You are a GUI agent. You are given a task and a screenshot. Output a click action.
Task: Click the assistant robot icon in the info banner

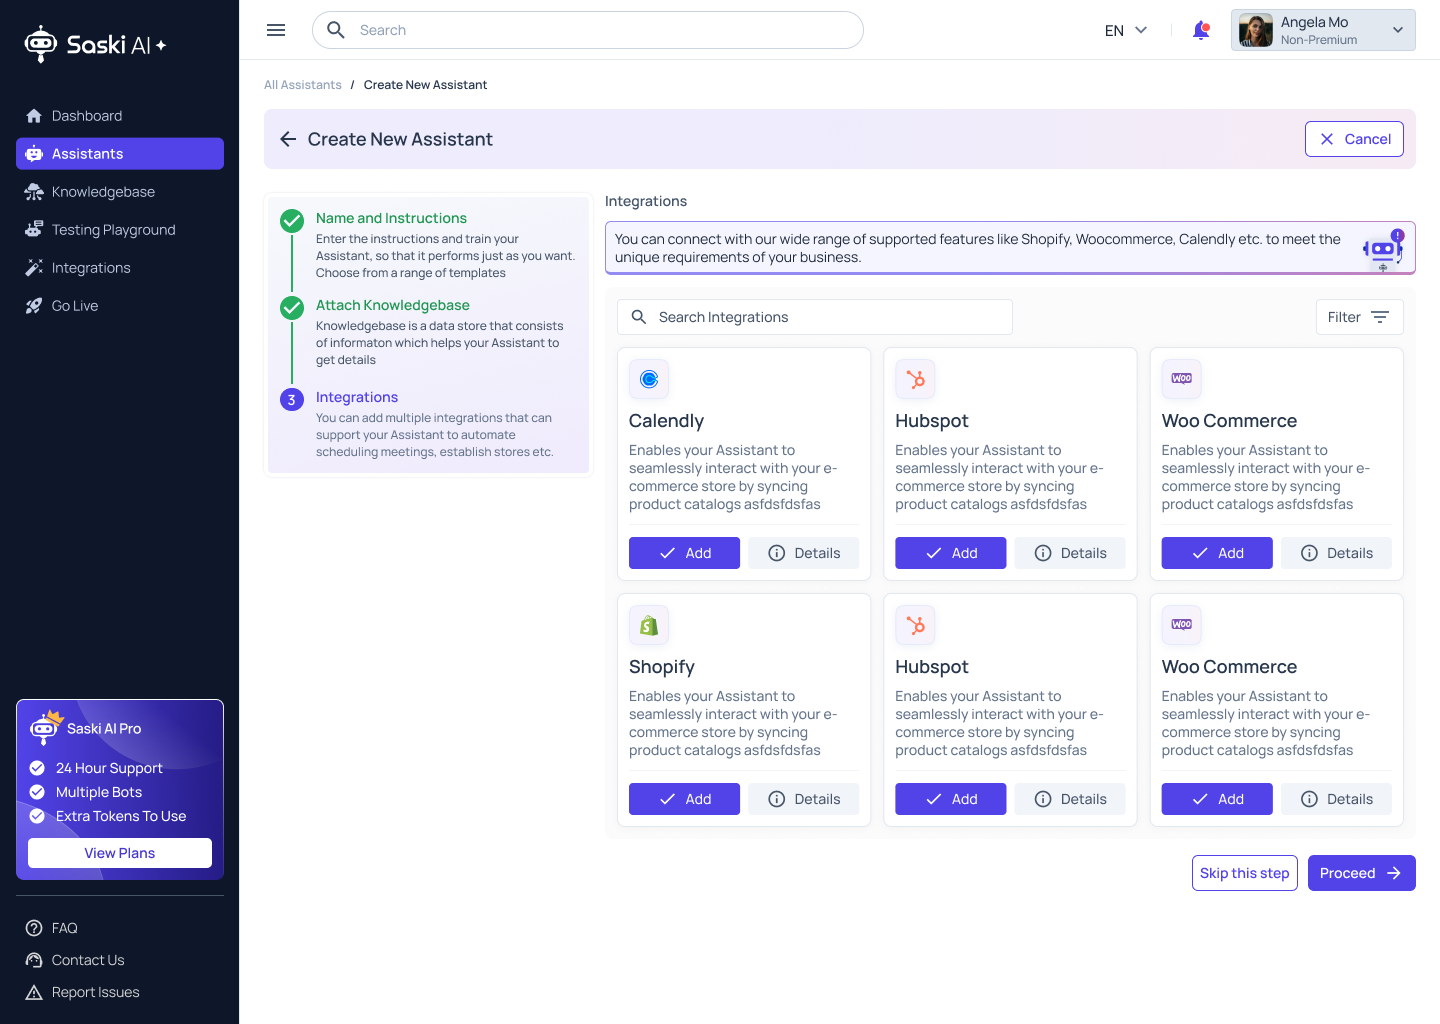(x=1384, y=249)
